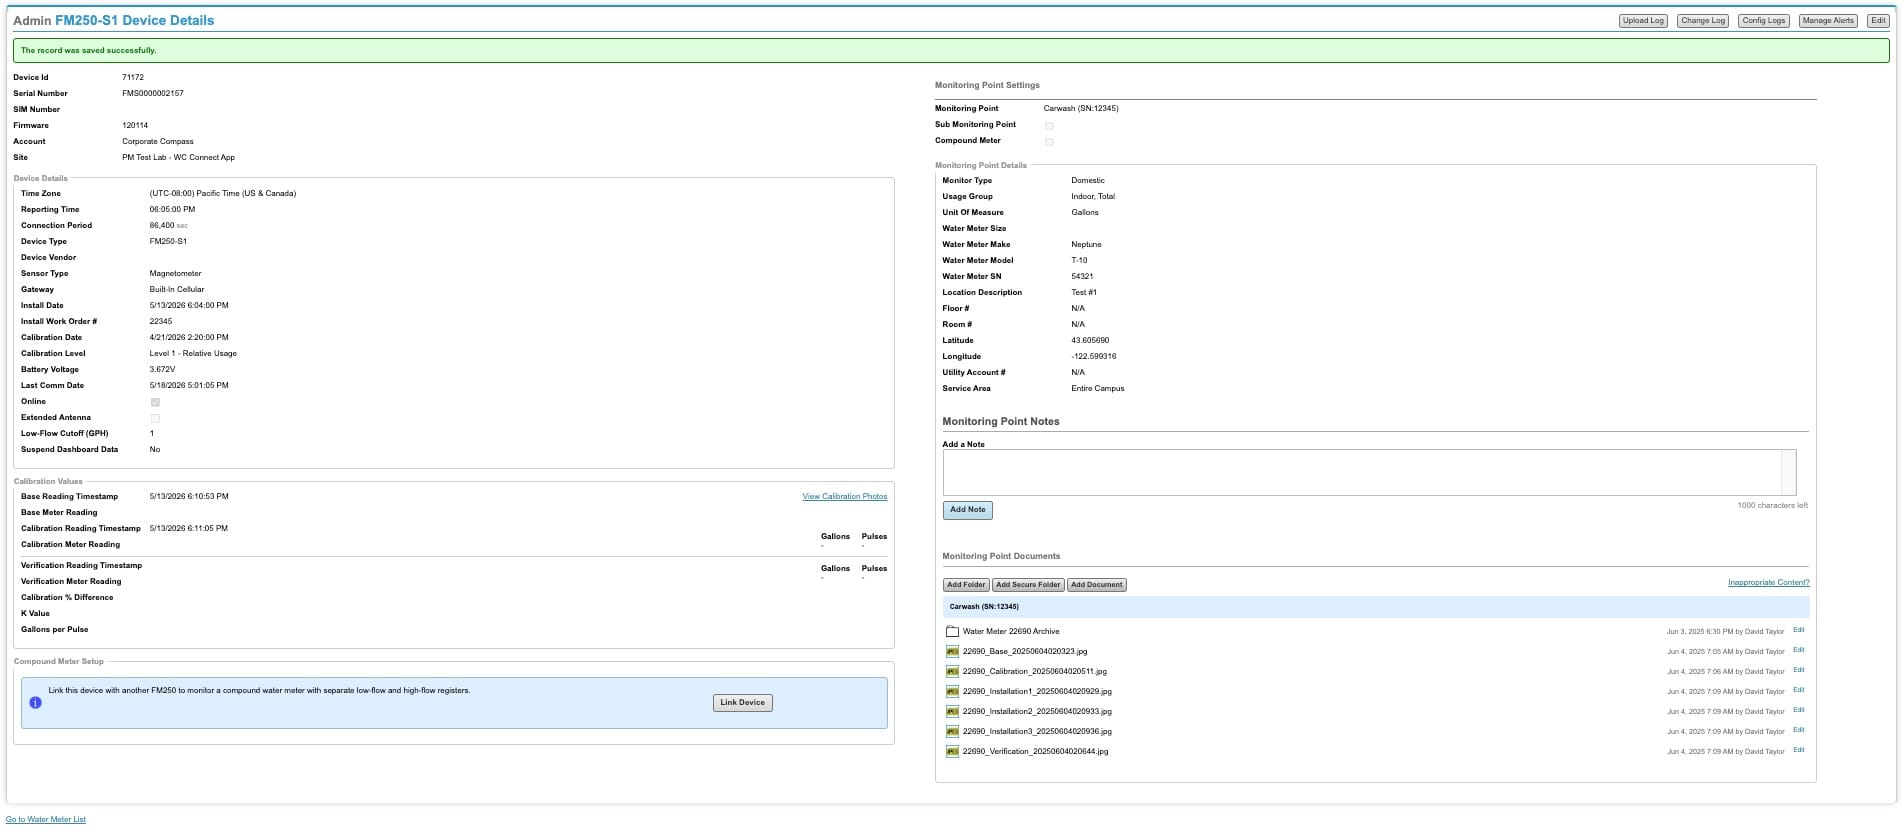The image size is (1902, 833).
Task: Click Edit link for 22690_Installation3 image
Action: point(1799,731)
